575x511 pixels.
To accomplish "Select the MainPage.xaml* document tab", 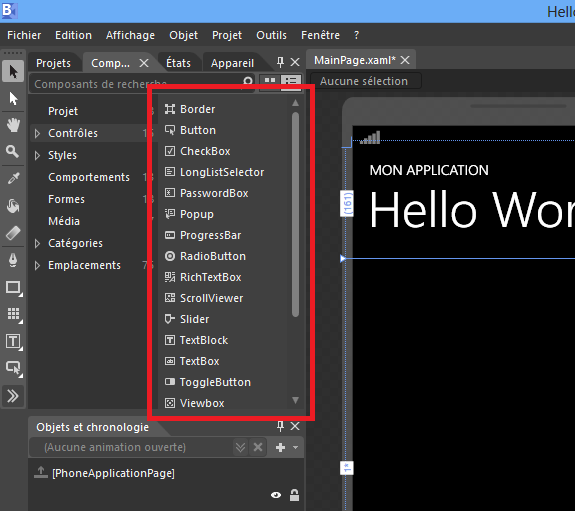I will pos(355,60).
